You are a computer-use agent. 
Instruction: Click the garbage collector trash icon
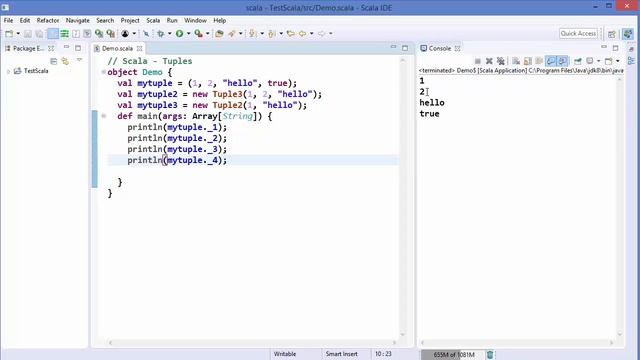[490, 354]
